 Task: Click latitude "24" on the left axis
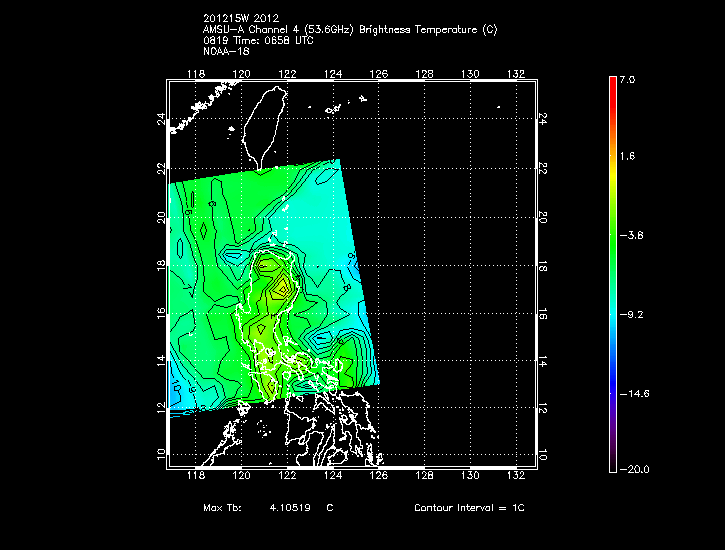point(161,119)
